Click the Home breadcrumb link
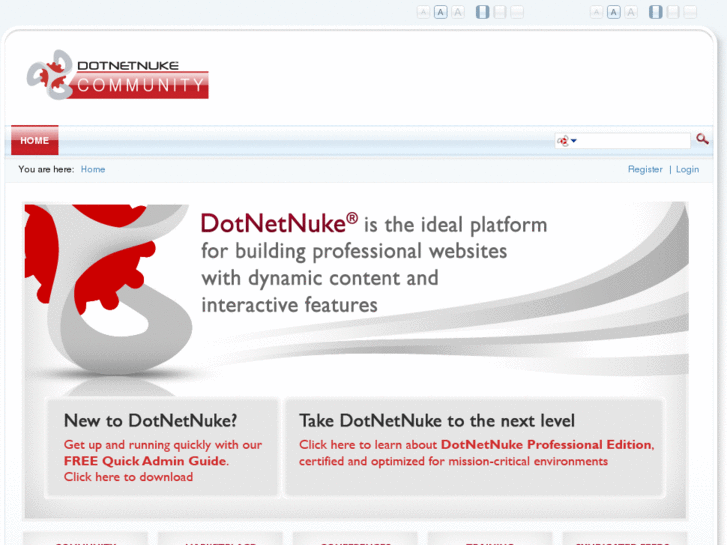This screenshot has width=727, height=545. 93,169
